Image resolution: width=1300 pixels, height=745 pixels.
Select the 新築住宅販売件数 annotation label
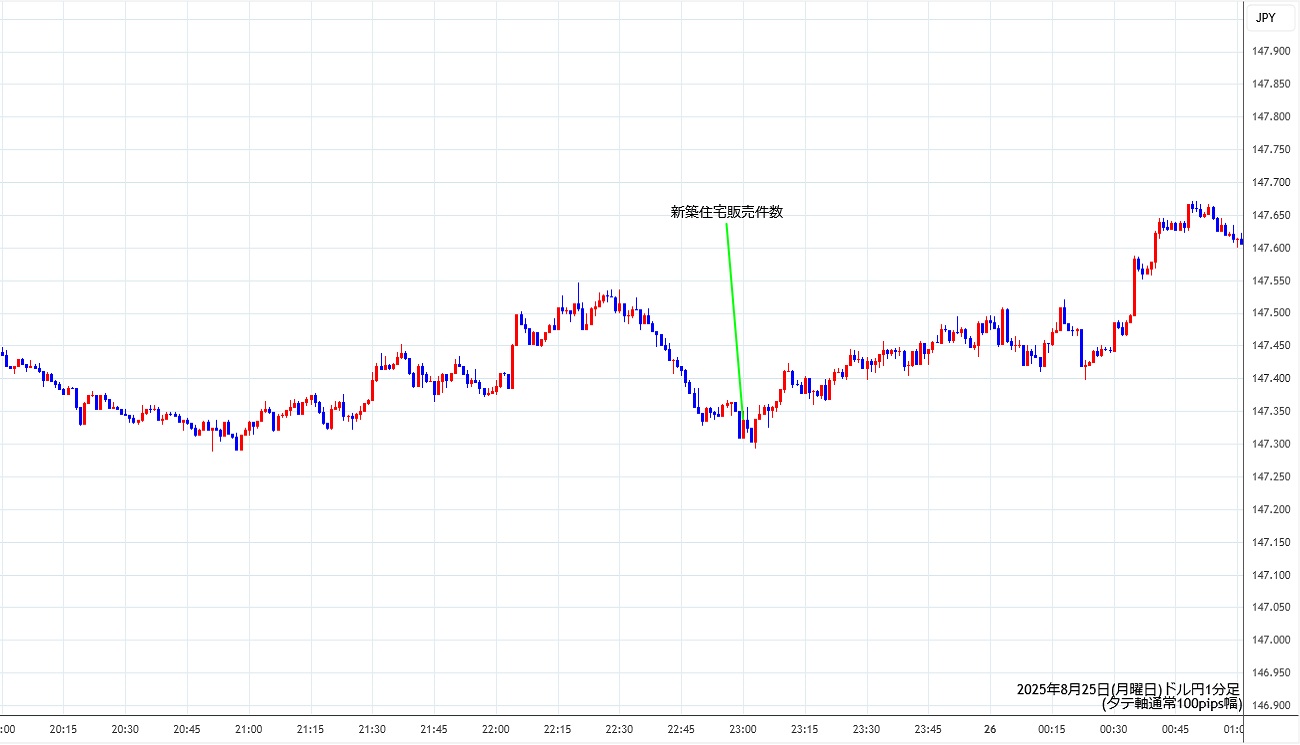[726, 212]
